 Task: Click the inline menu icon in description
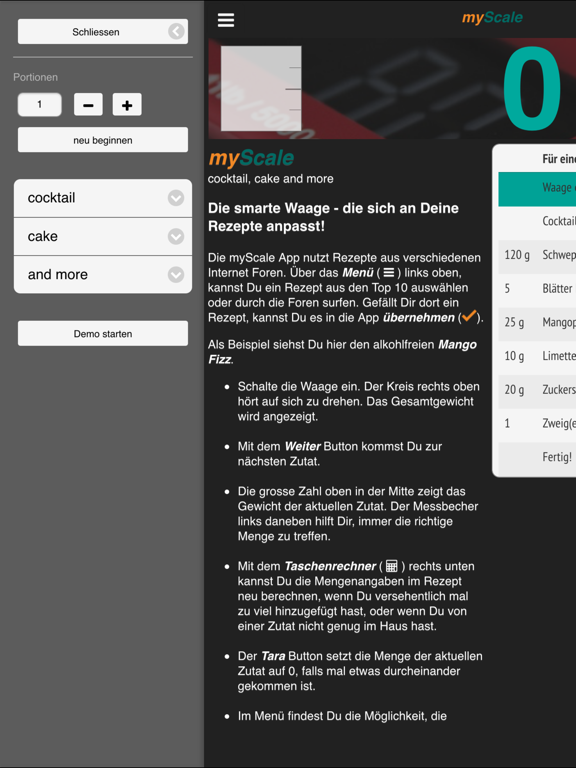click(388, 272)
